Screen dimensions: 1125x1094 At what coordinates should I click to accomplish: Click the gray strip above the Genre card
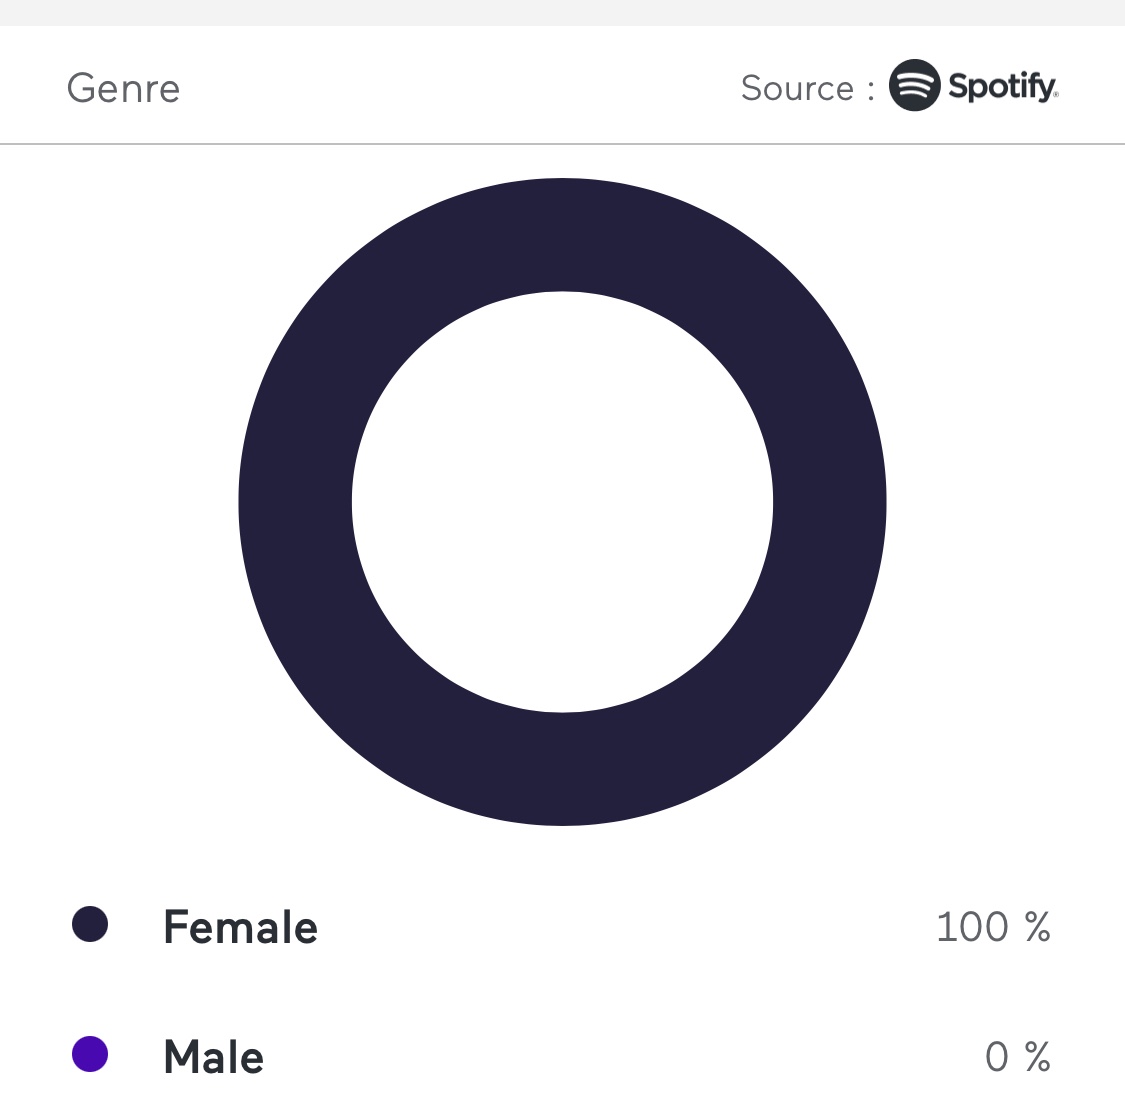pyautogui.click(x=562, y=12)
